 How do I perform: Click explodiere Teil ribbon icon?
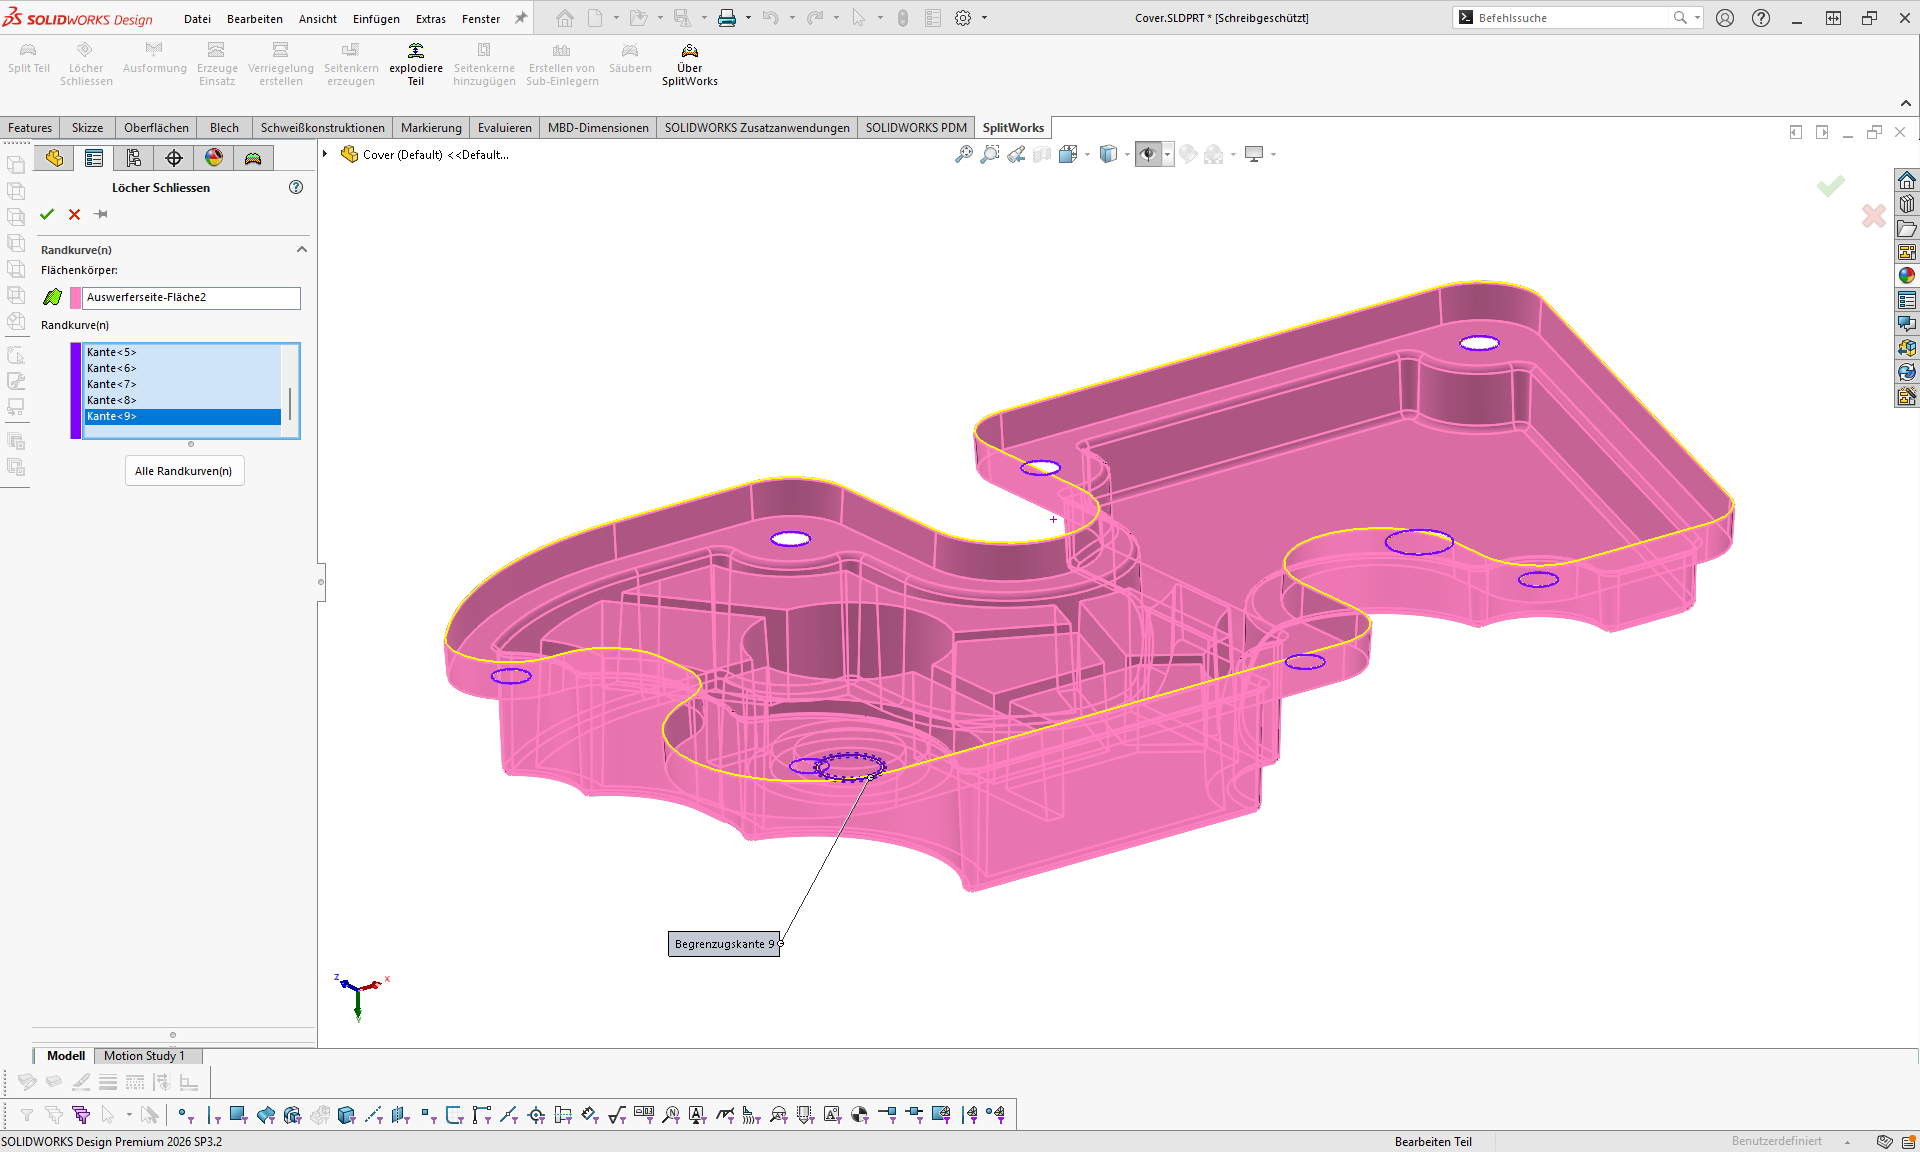coord(416,64)
